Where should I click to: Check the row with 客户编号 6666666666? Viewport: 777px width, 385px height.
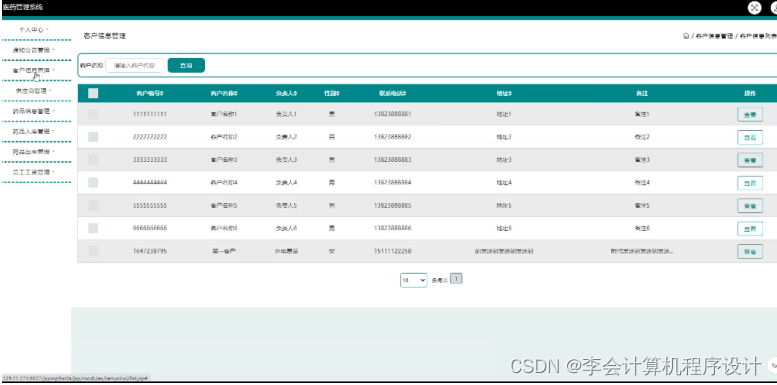pos(93,228)
